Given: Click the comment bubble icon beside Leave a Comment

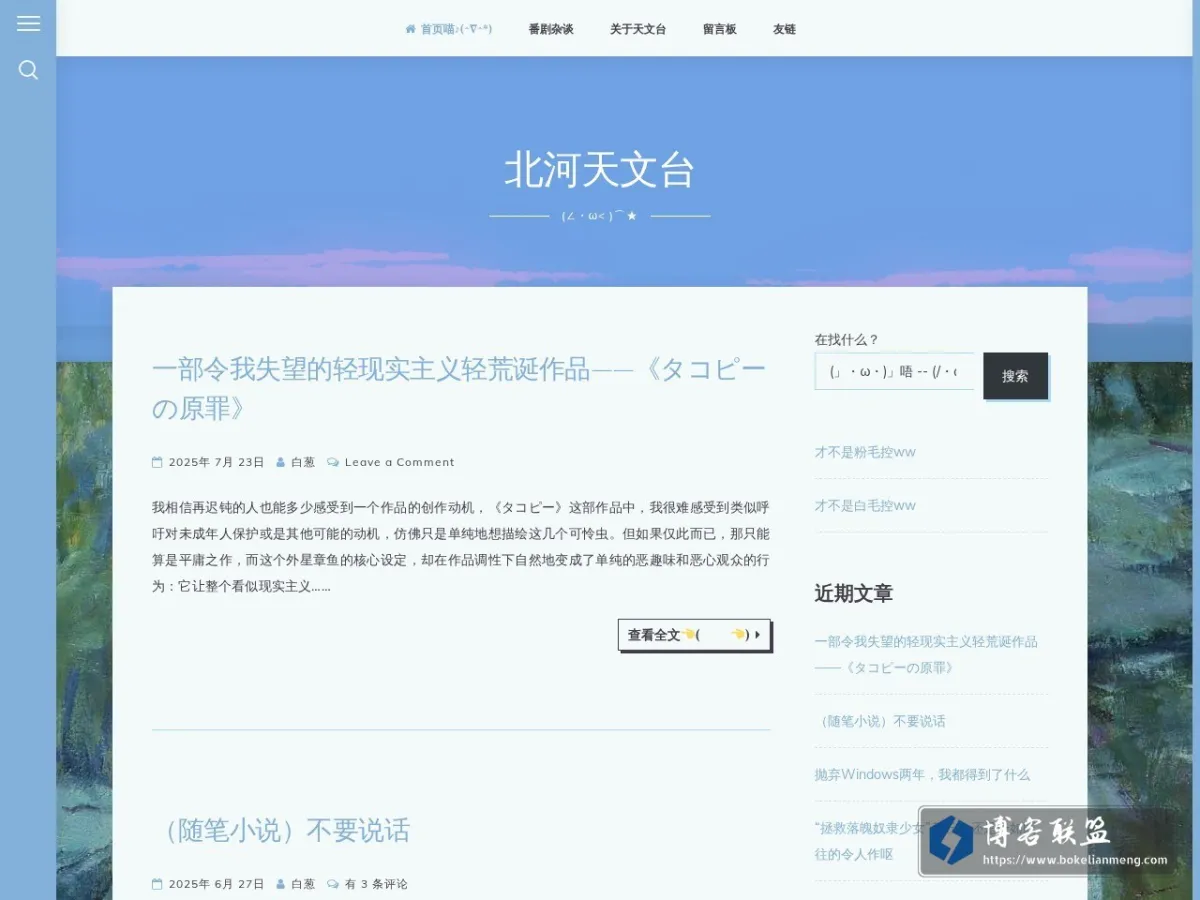Looking at the screenshot, I should click(x=333, y=462).
